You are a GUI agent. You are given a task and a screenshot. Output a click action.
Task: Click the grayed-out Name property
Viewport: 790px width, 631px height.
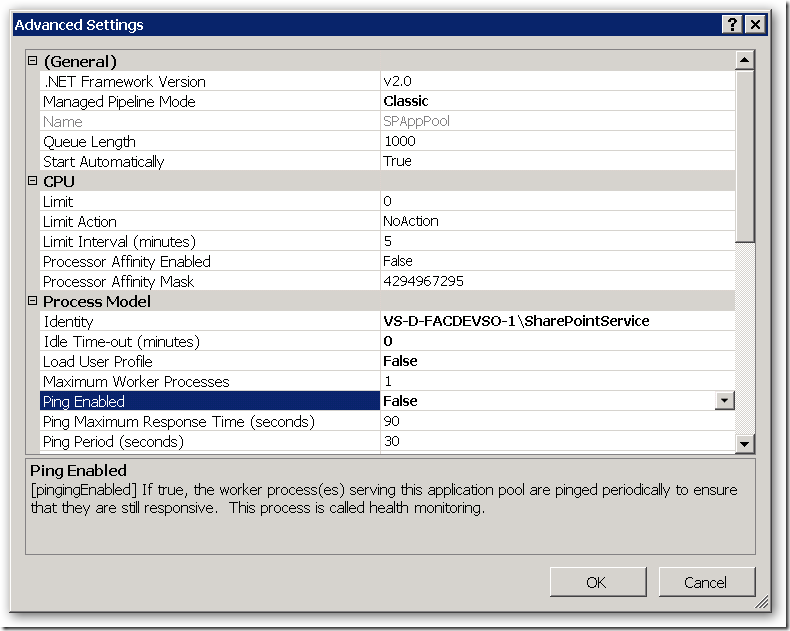tap(210, 121)
